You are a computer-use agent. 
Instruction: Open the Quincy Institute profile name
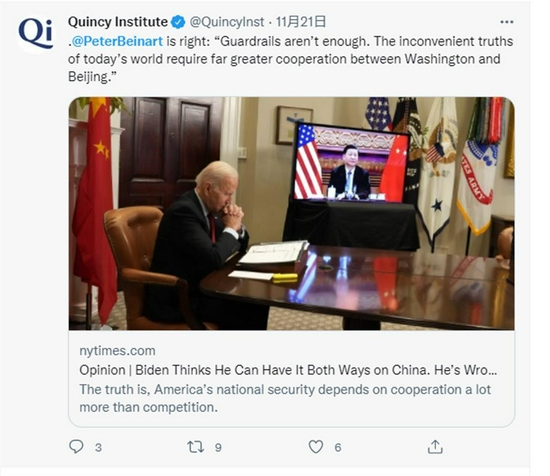(118, 22)
